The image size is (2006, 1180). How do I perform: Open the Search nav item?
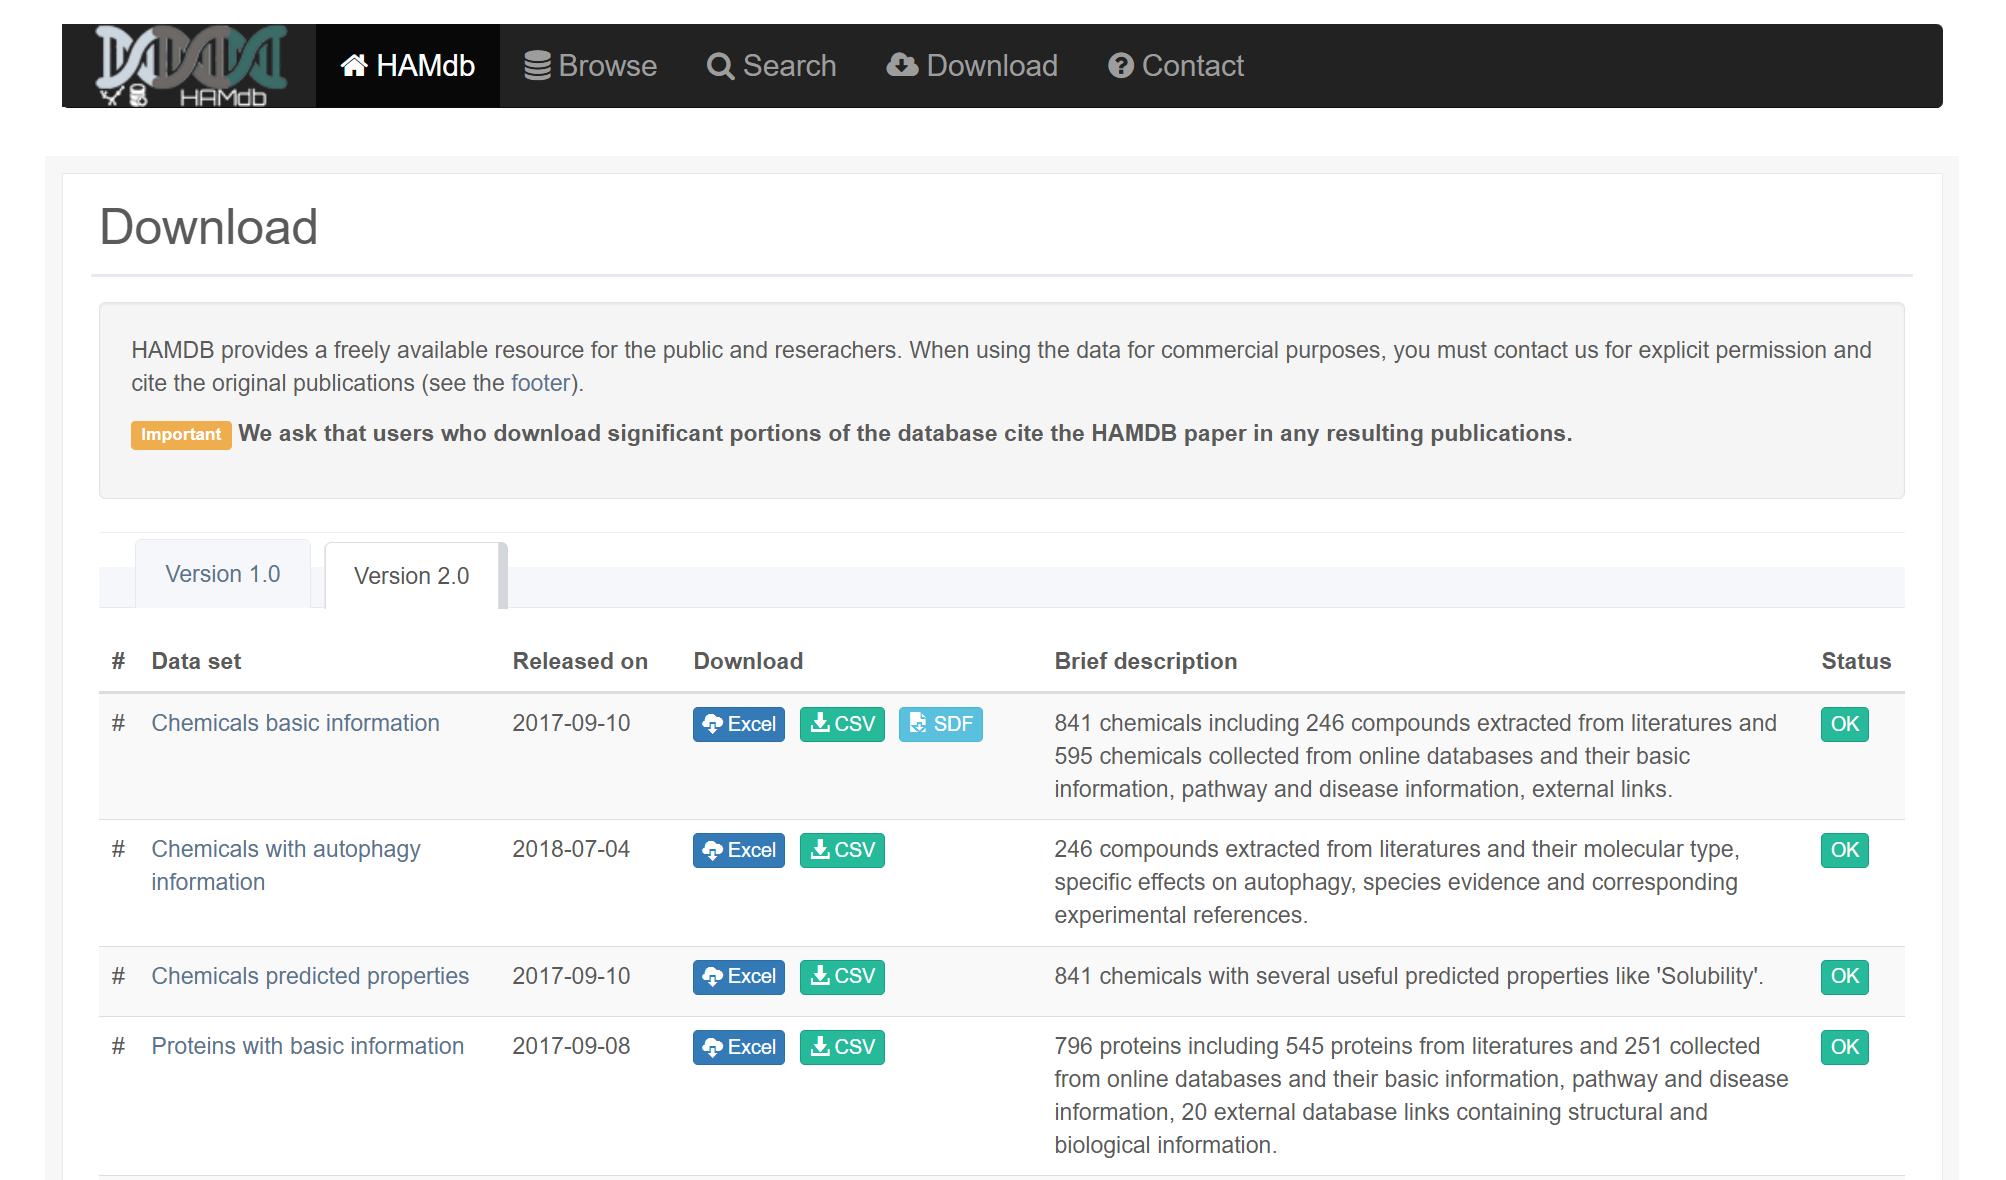point(771,66)
